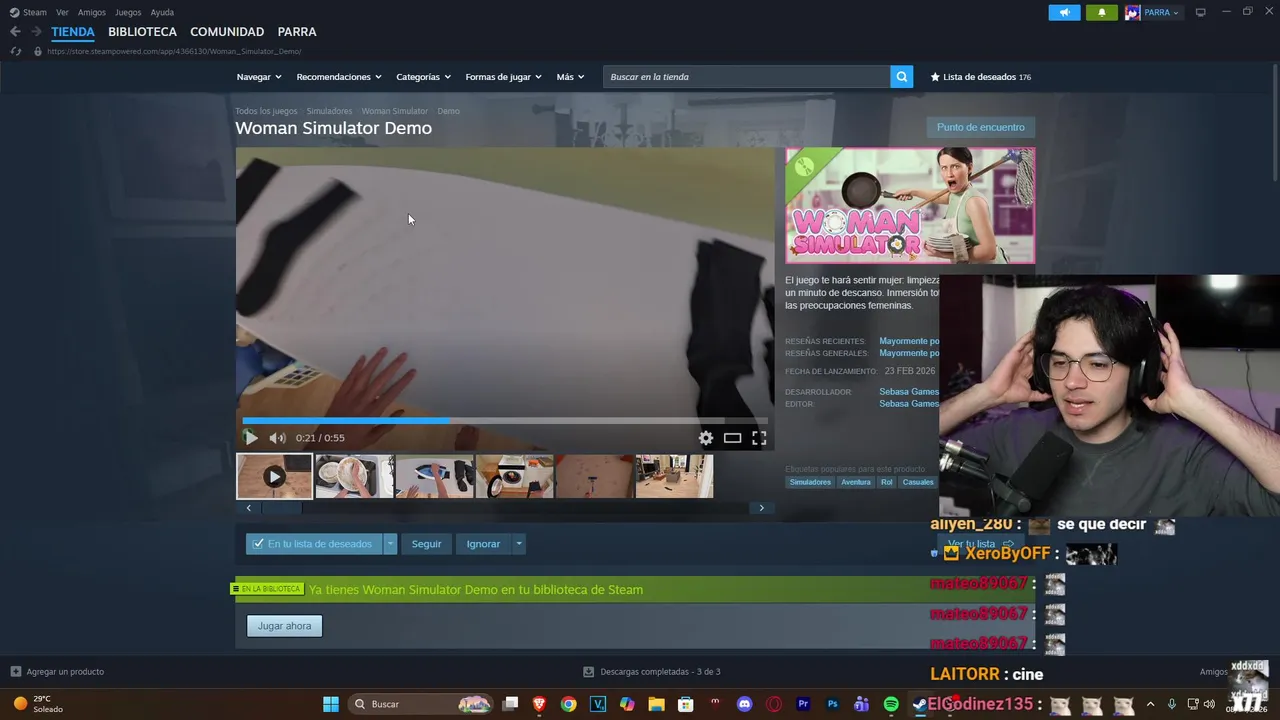Click the Seguir button
This screenshot has height=720, width=1280.
pyautogui.click(x=426, y=544)
